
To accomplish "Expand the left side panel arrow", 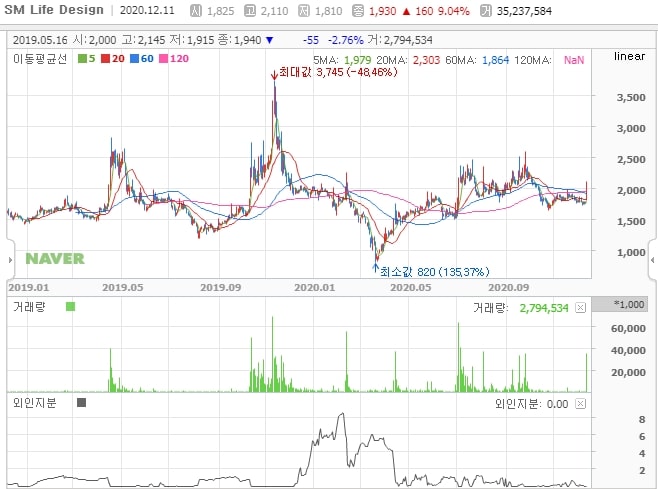I will tap(10, 260).
